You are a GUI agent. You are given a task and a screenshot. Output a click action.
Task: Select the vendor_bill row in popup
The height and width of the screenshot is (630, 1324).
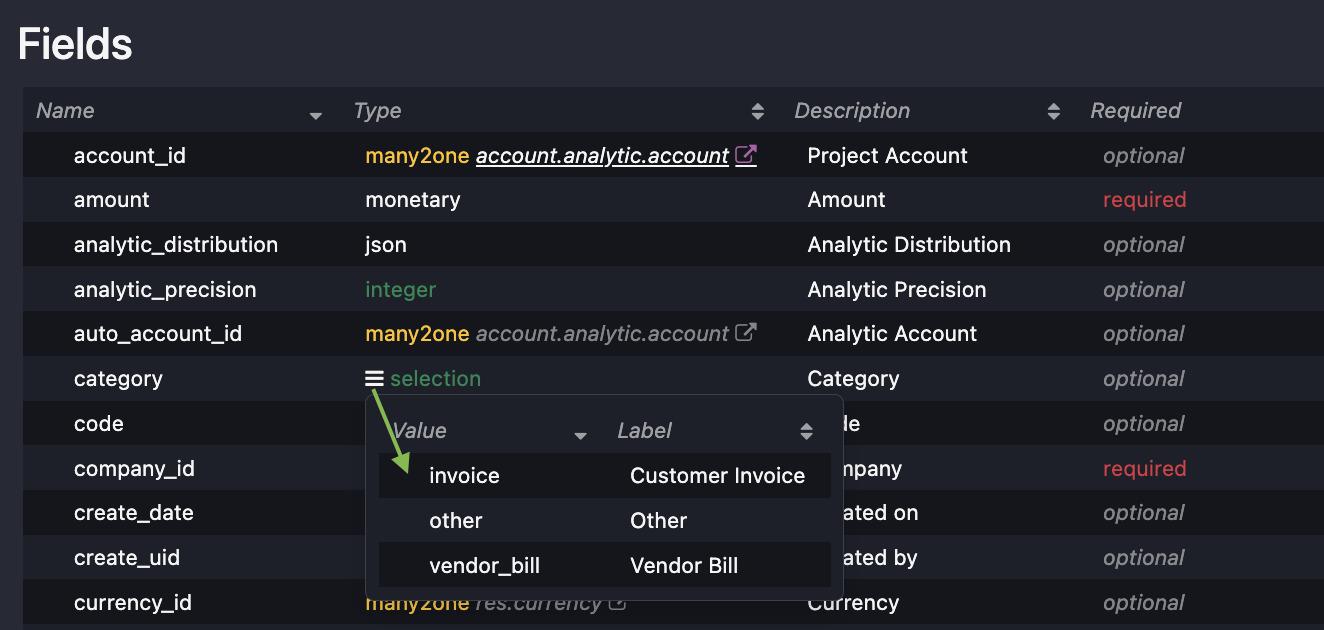(484, 565)
